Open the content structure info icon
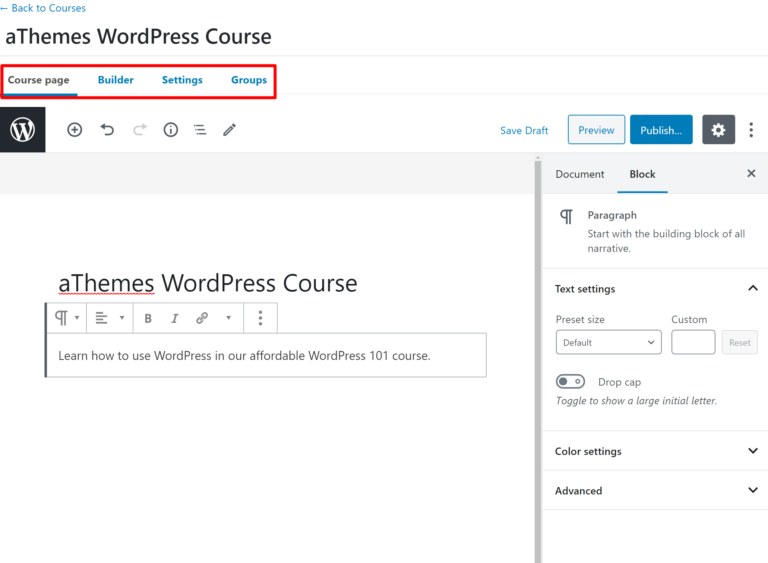The width and height of the screenshot is (768, 563). point(171,130)
